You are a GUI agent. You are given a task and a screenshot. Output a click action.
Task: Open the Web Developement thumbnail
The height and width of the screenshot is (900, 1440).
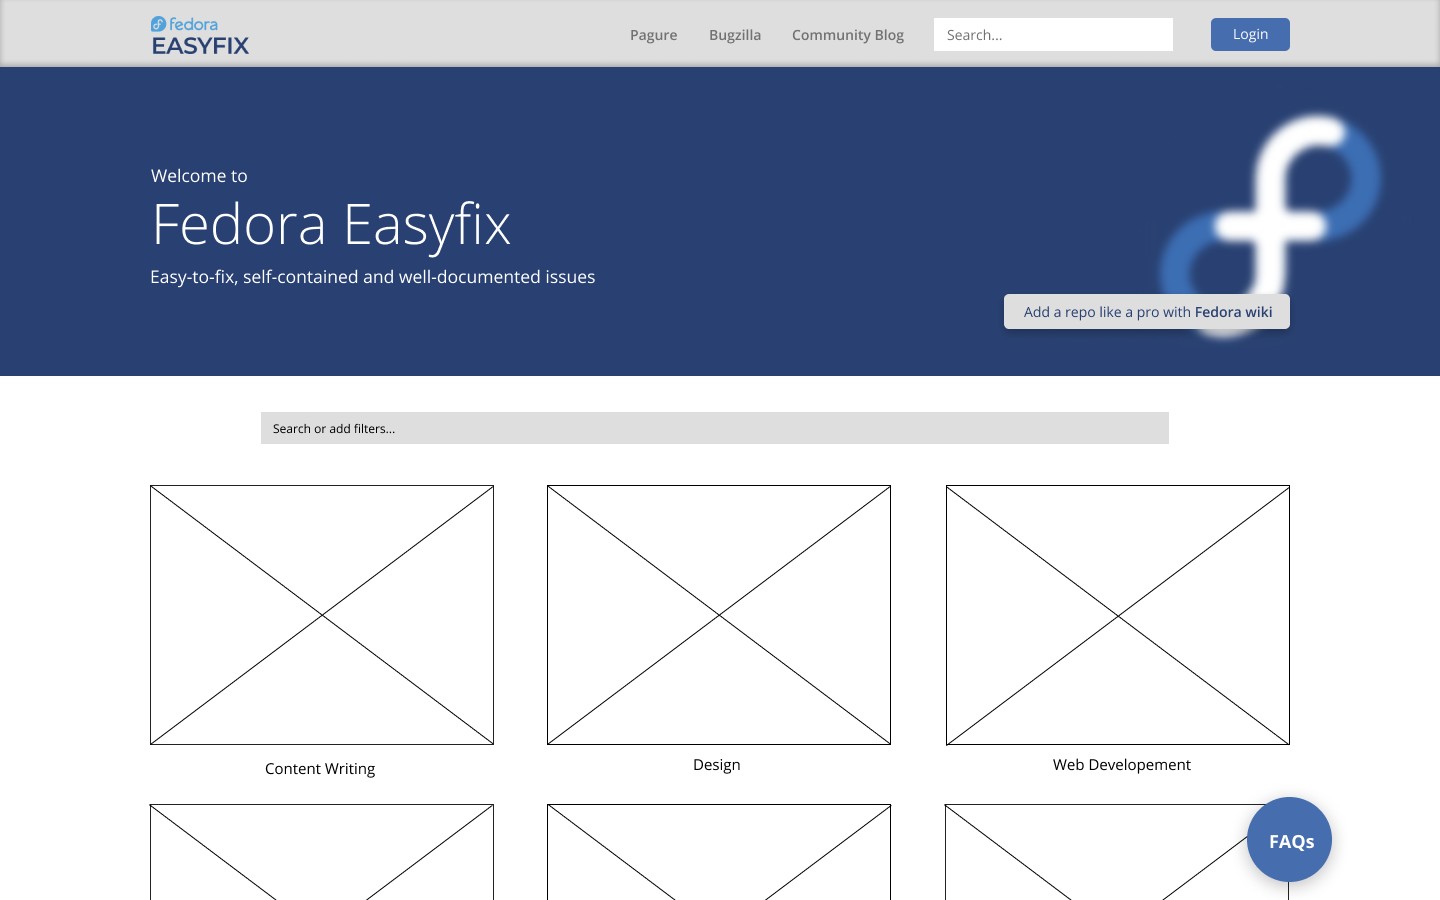coord(1118,615)
